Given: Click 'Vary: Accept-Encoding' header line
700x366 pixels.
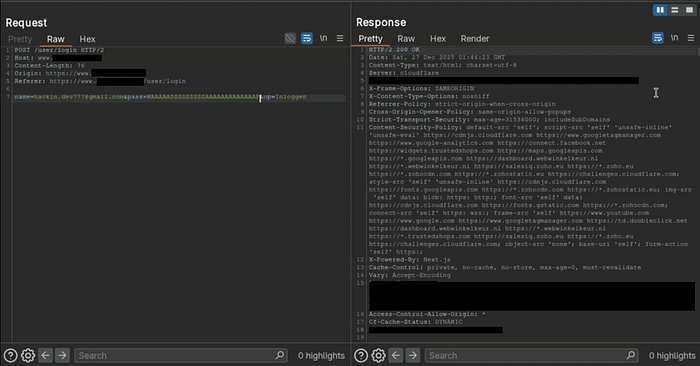Looking at the screenshot, I should click(x=410, y=275).
